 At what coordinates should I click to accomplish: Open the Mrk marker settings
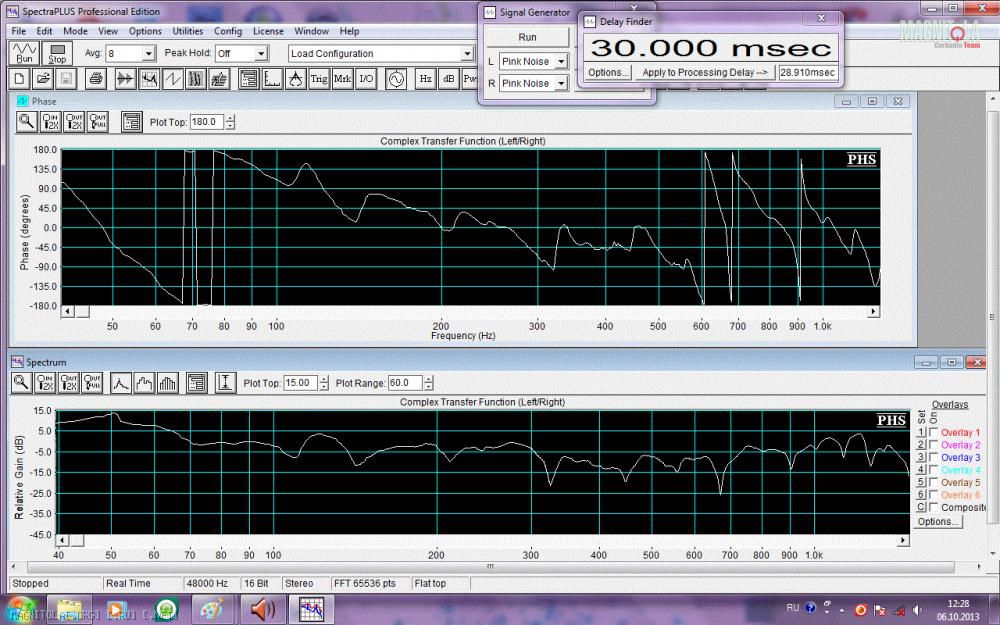click(342, 79)
